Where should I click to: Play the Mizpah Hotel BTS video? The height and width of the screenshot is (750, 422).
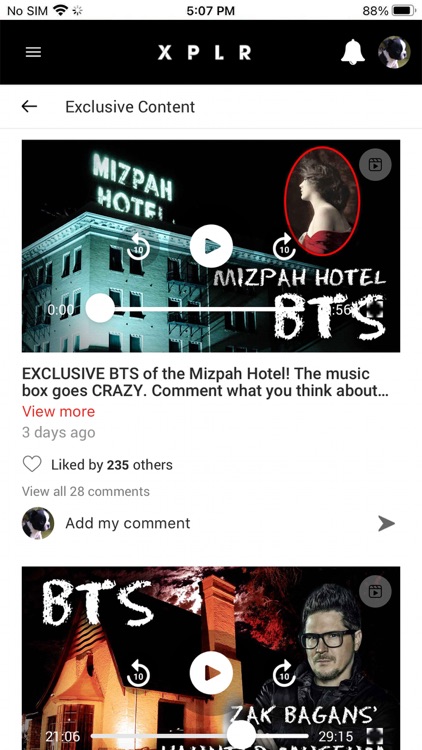tap(211, 246)
